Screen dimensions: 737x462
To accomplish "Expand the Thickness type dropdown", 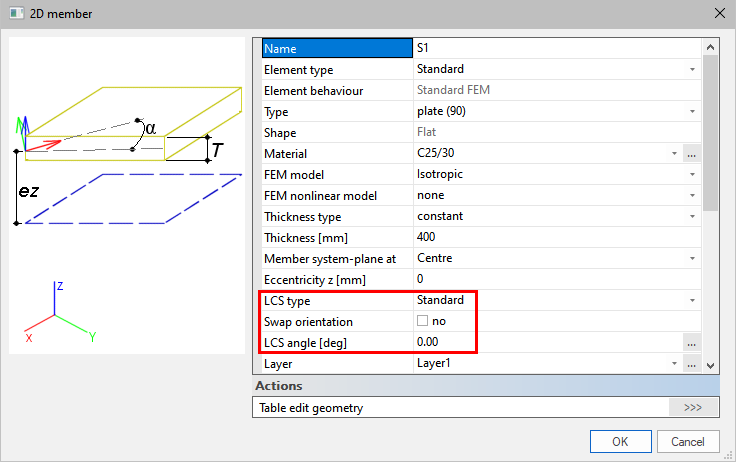I will tap(691, 217).
